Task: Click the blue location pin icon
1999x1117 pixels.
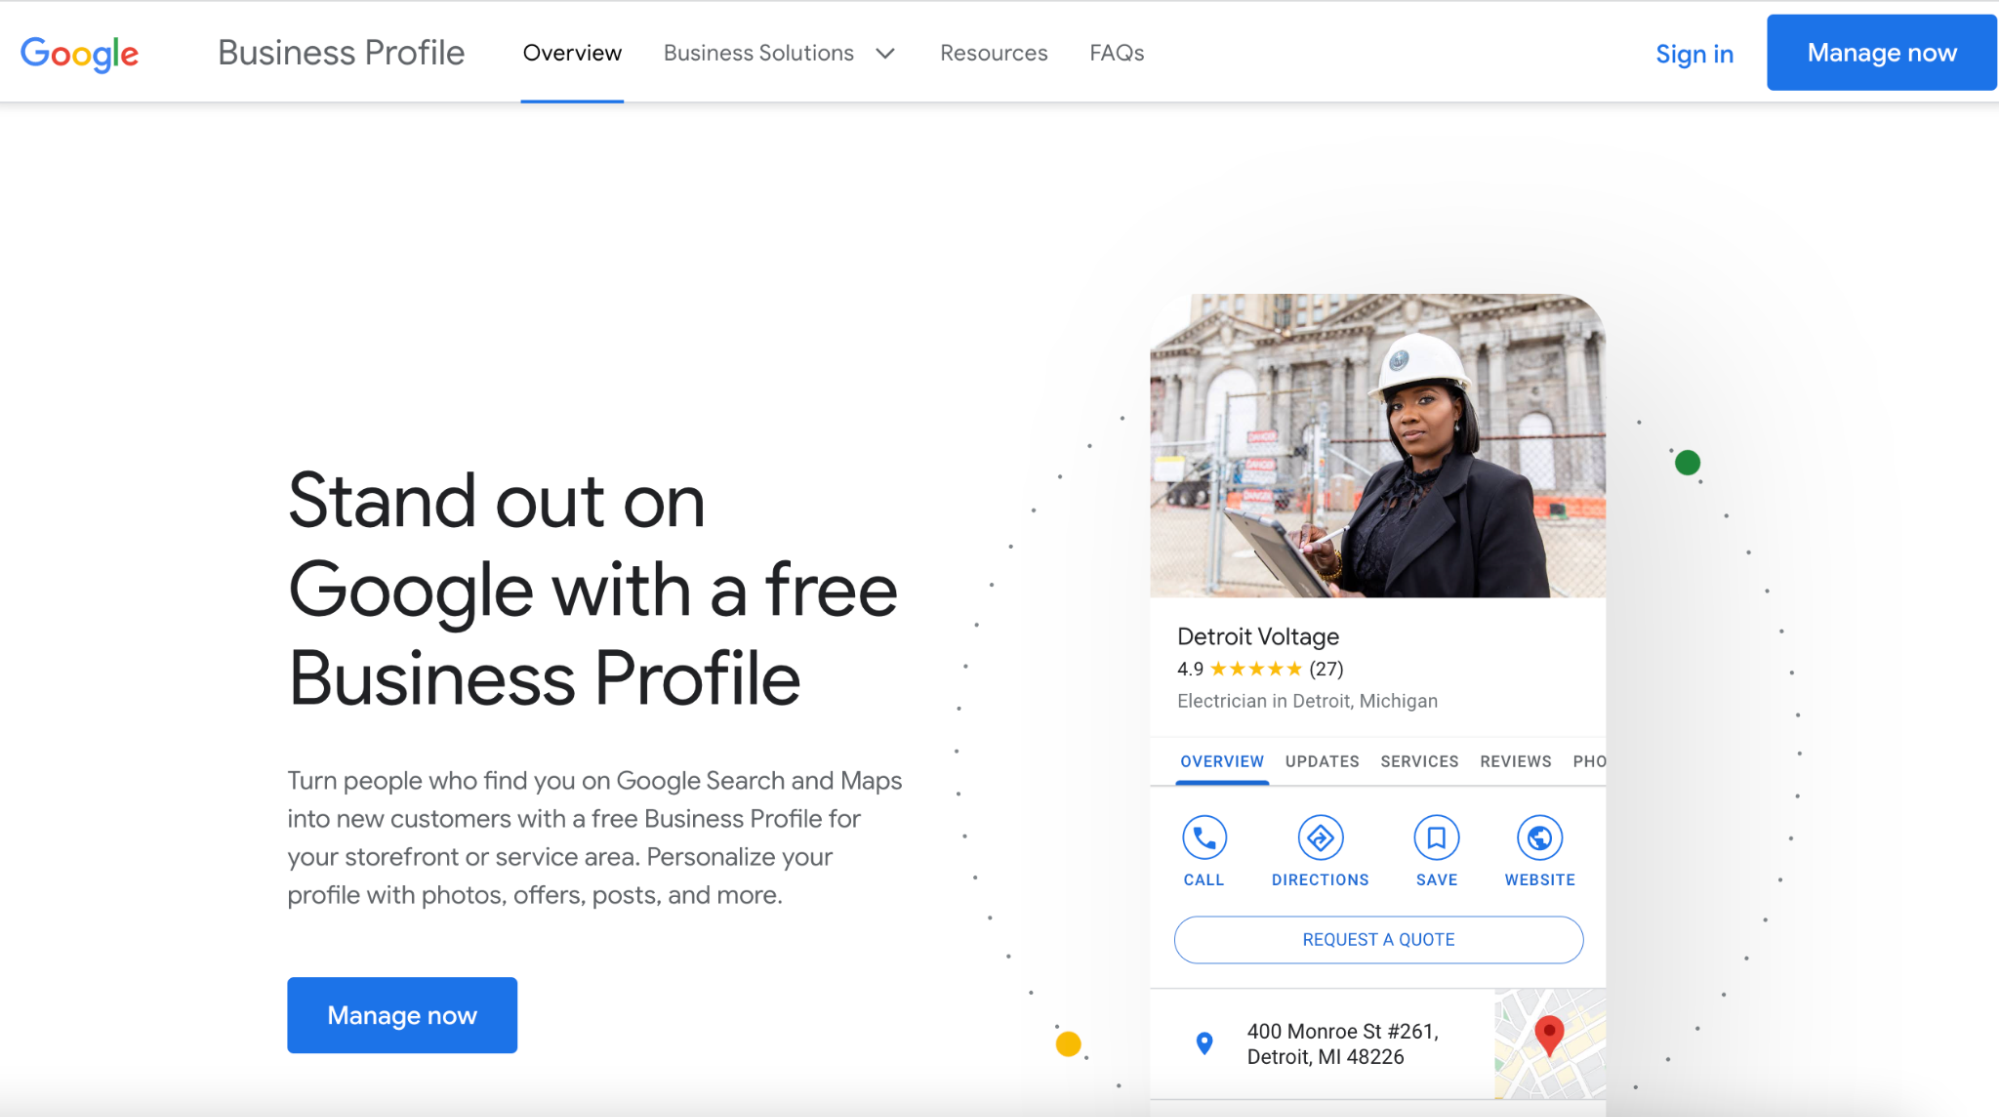Action: click(1204, 1043)
